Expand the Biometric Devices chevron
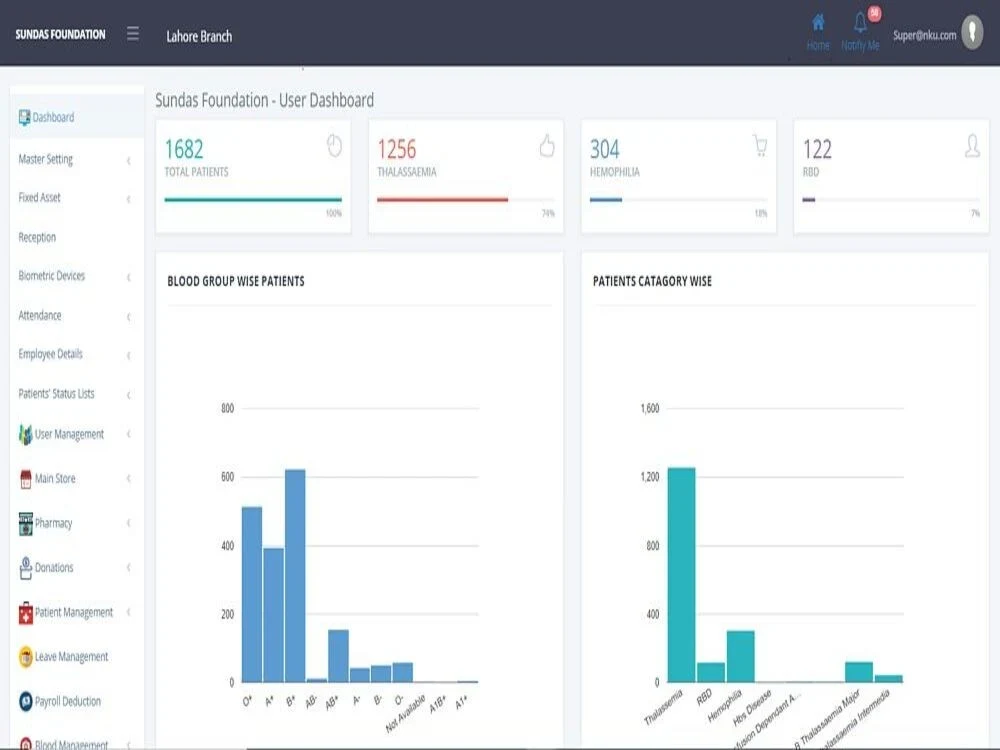 point(129,277)
